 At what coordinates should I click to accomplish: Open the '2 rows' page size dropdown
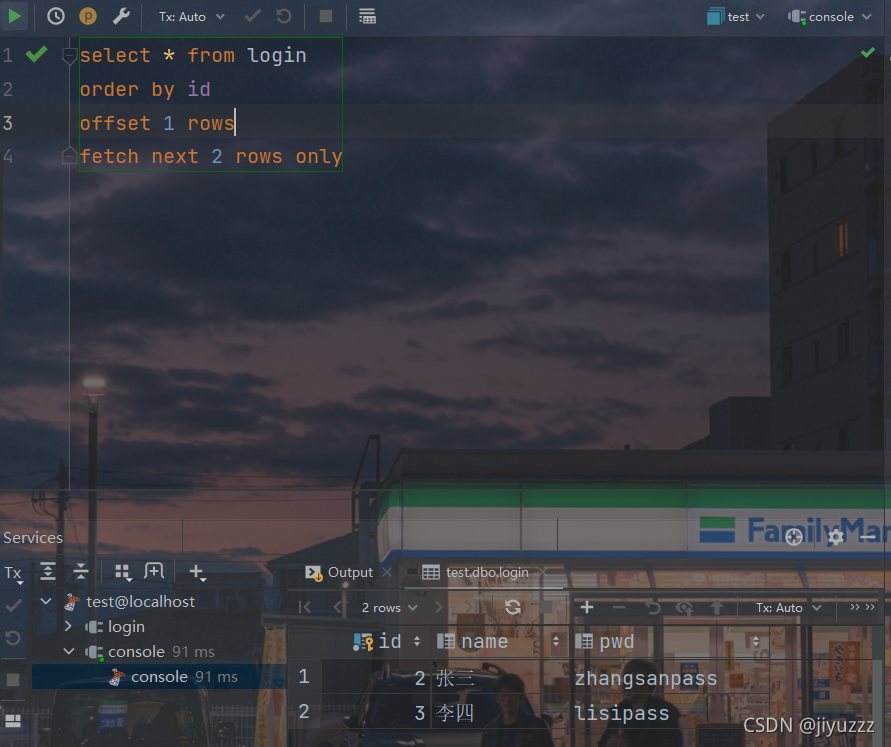pyautogui.click(x=385, y=607)
